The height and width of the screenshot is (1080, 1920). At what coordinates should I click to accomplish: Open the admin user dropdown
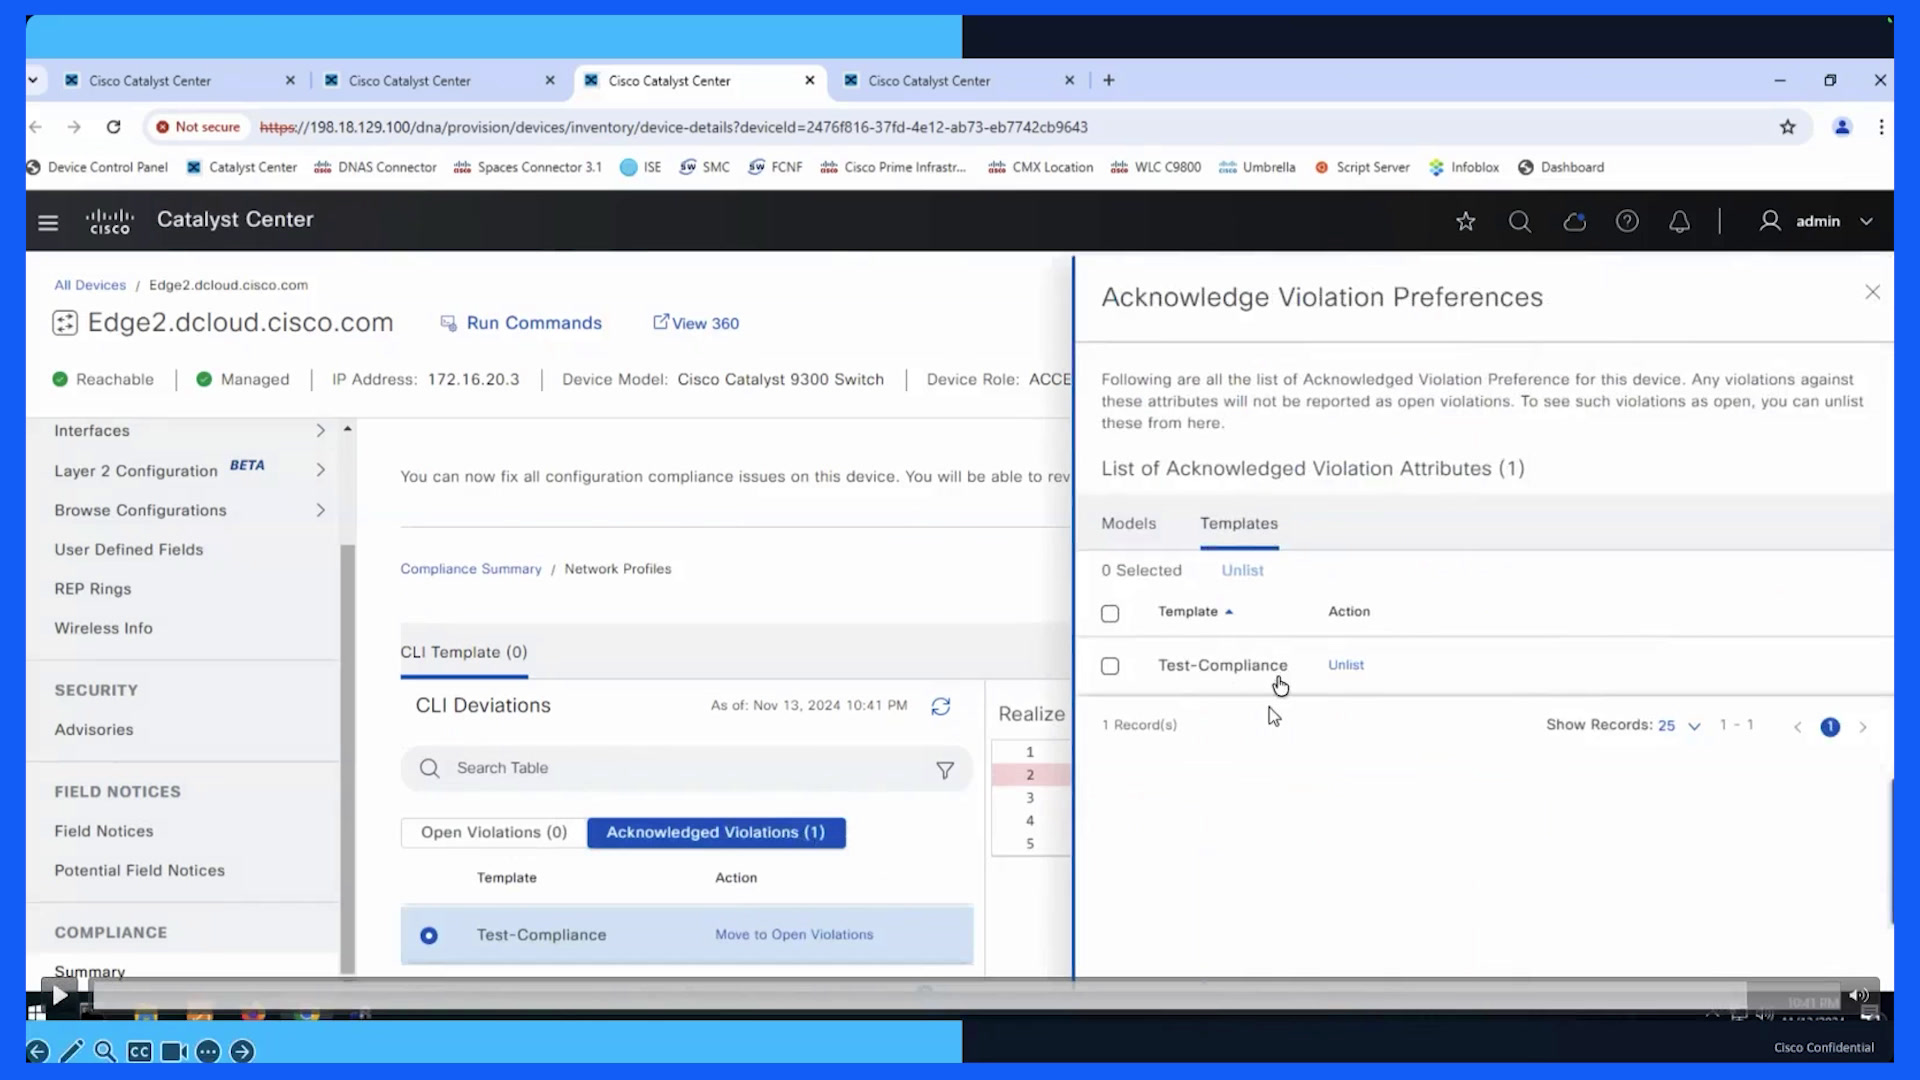coord(1816,221)
